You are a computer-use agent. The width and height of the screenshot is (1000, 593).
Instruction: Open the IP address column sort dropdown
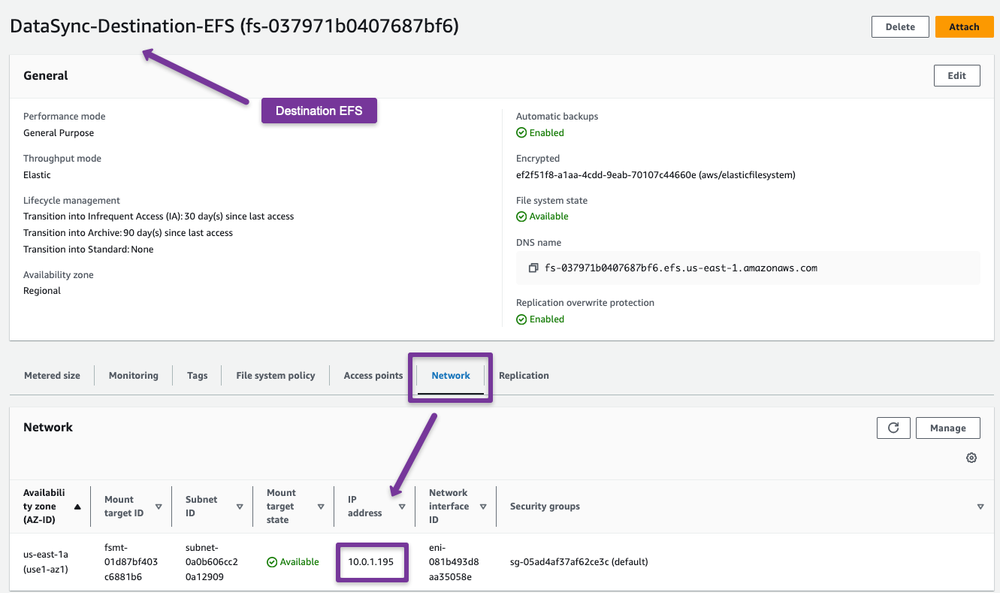click(402, 507)
